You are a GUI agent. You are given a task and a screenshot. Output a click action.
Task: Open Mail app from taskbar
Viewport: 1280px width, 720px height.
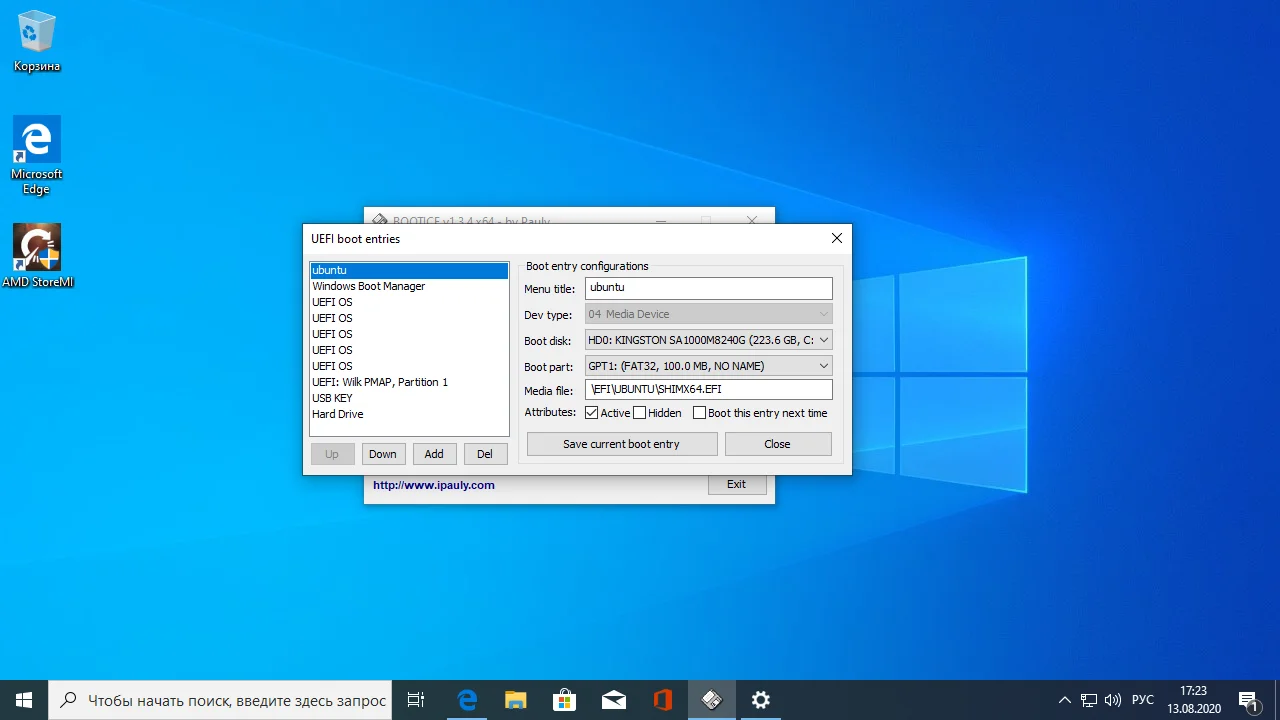pos(613,700)
